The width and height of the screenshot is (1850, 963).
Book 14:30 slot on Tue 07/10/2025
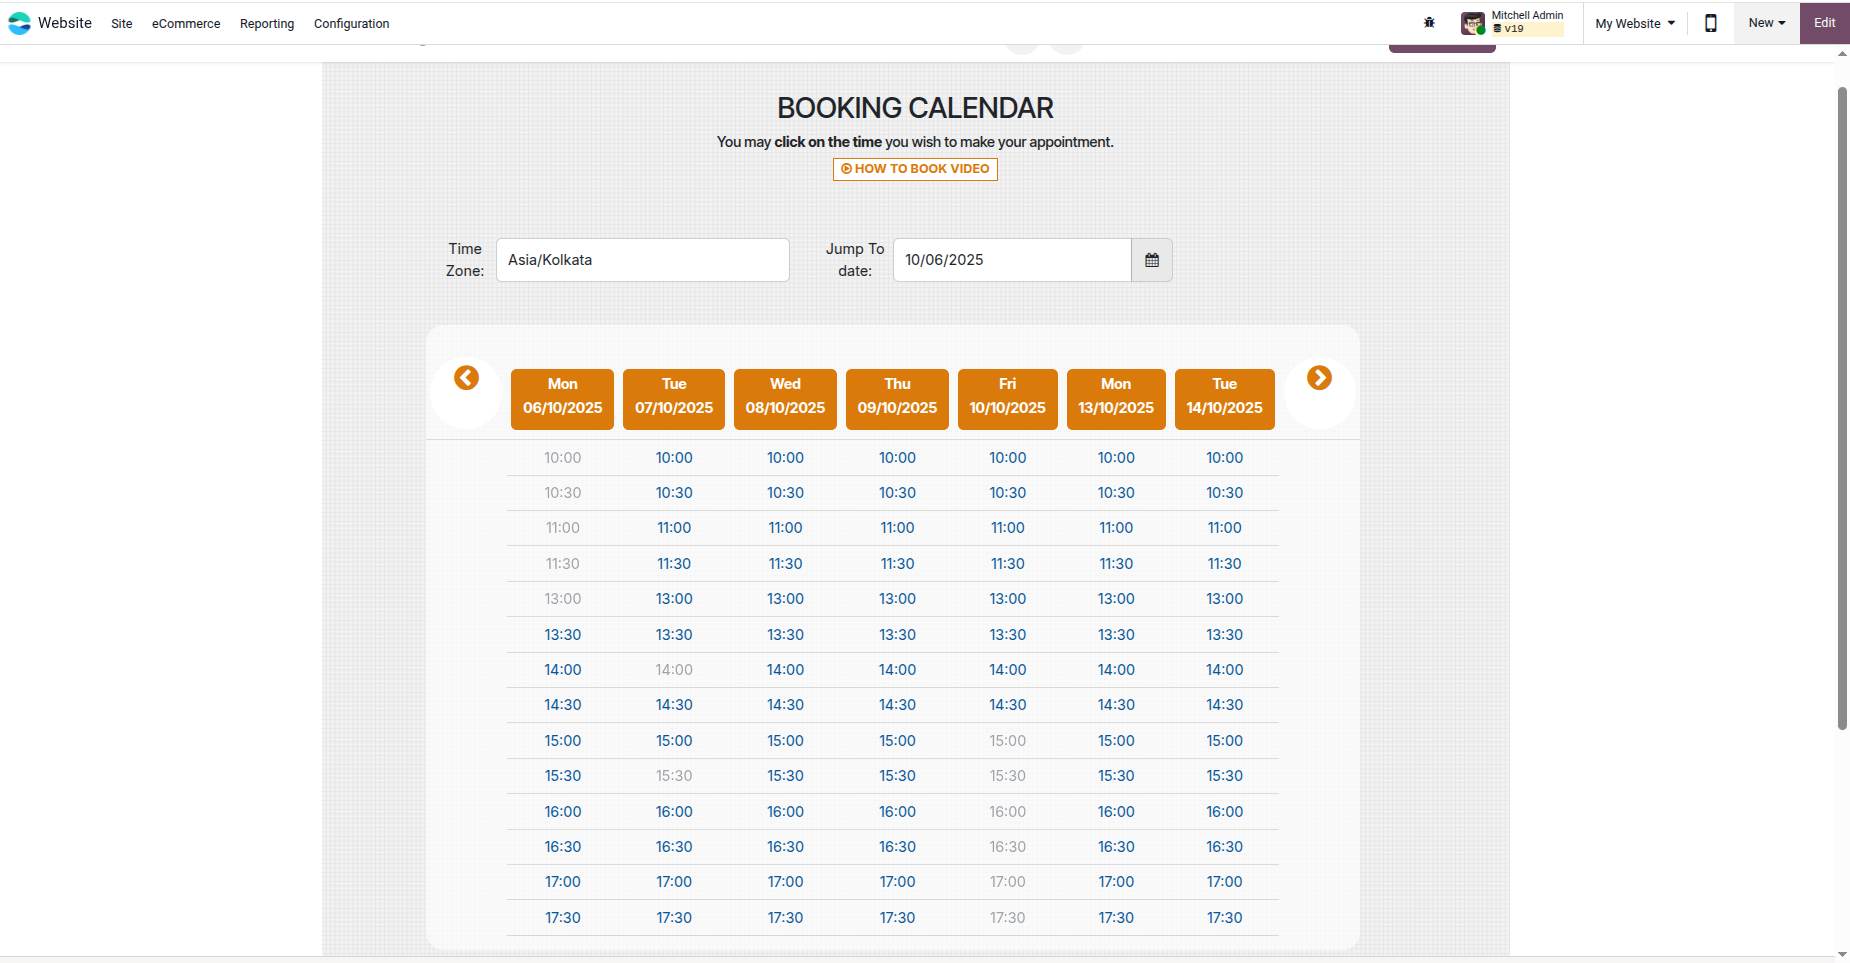pyautogui.click(x=674, y=705)
